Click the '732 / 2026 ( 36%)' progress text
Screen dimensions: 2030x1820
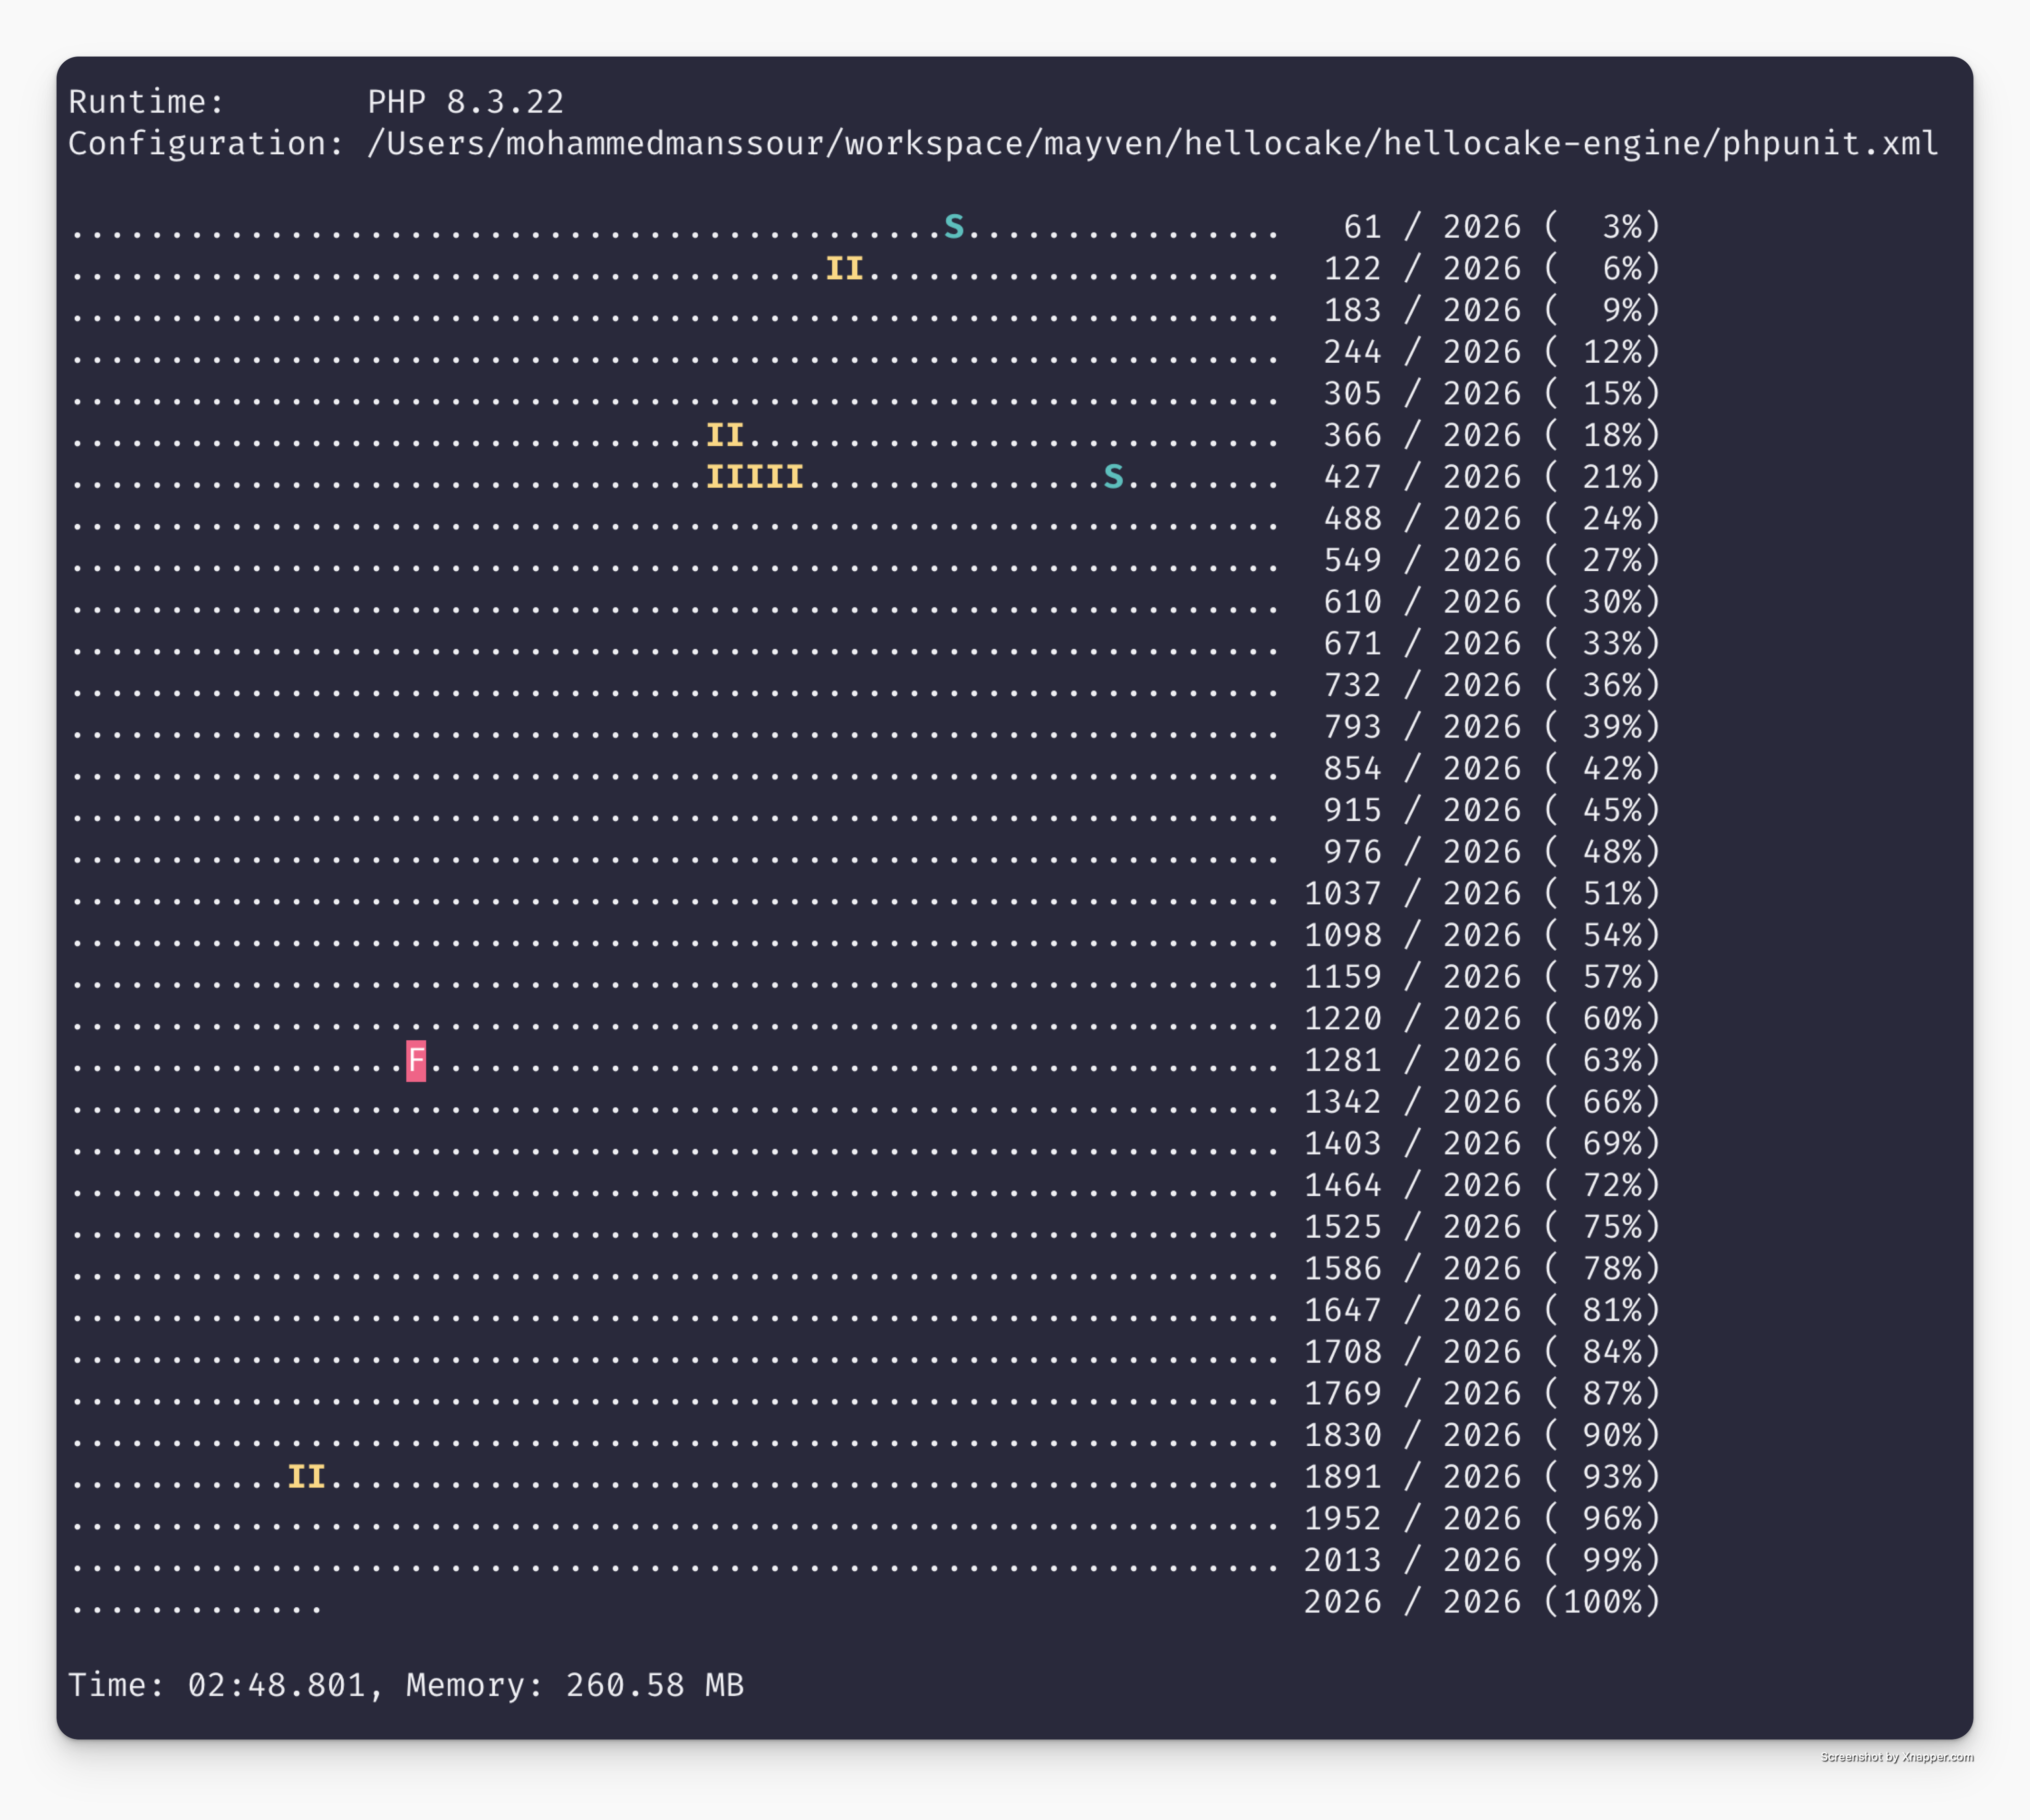pos(1492,686)
